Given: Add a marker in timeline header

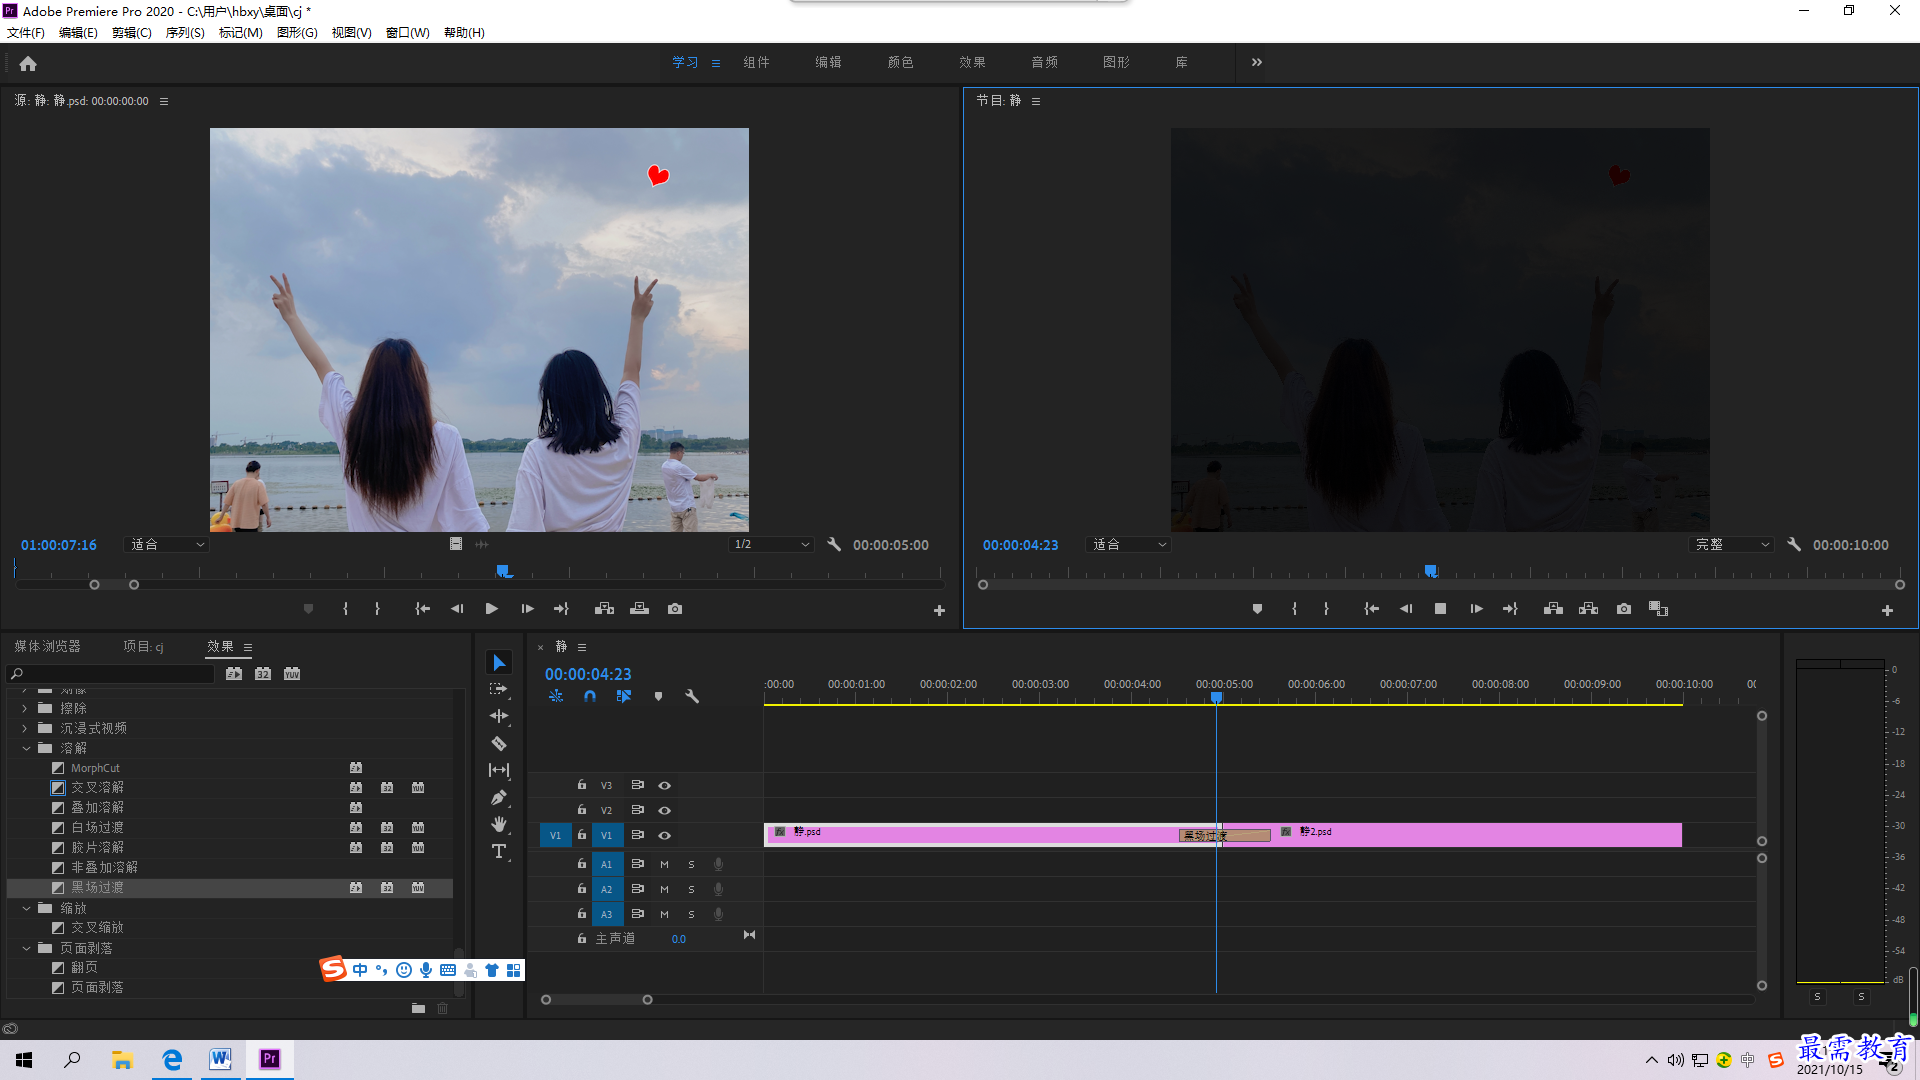Looking at the screenshot, I should 658,696.
